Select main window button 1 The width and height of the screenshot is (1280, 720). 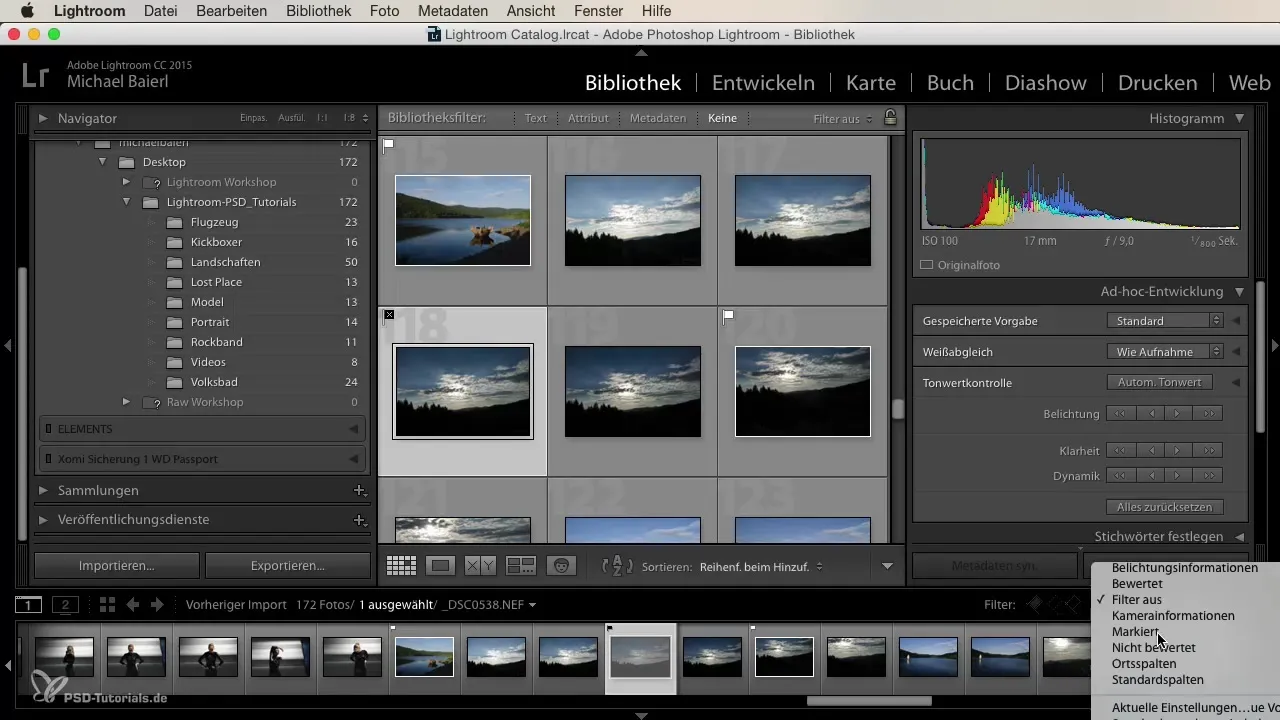[x=28, y=605]
